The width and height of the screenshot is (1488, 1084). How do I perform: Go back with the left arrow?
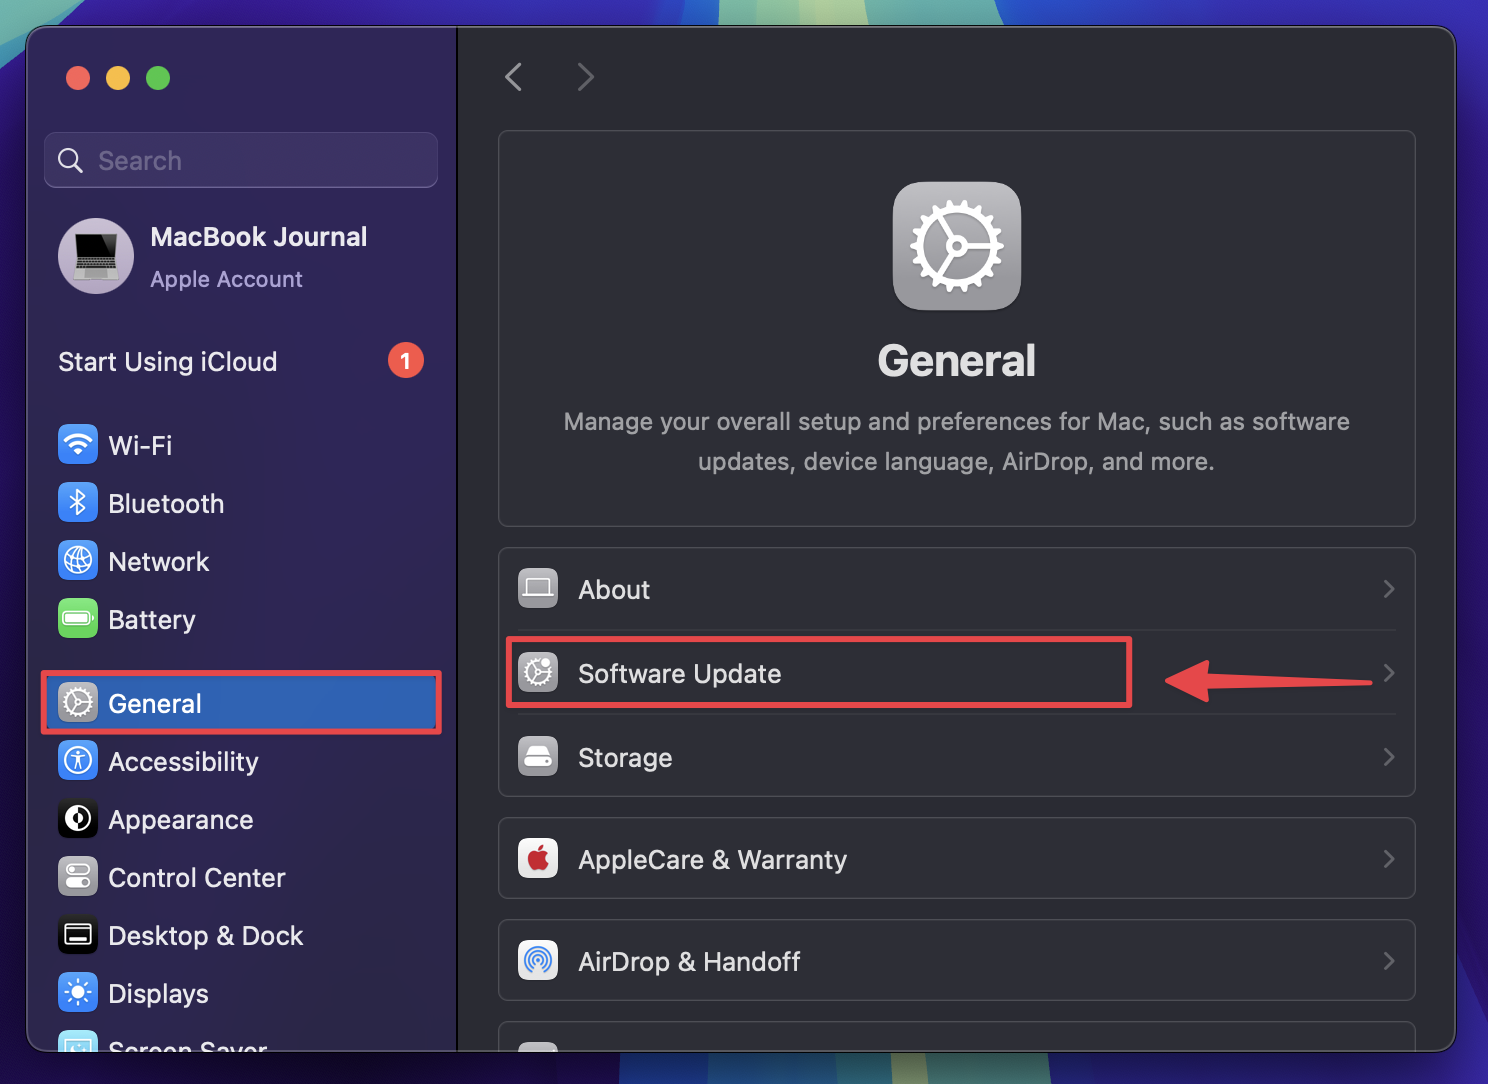point(514,77)
